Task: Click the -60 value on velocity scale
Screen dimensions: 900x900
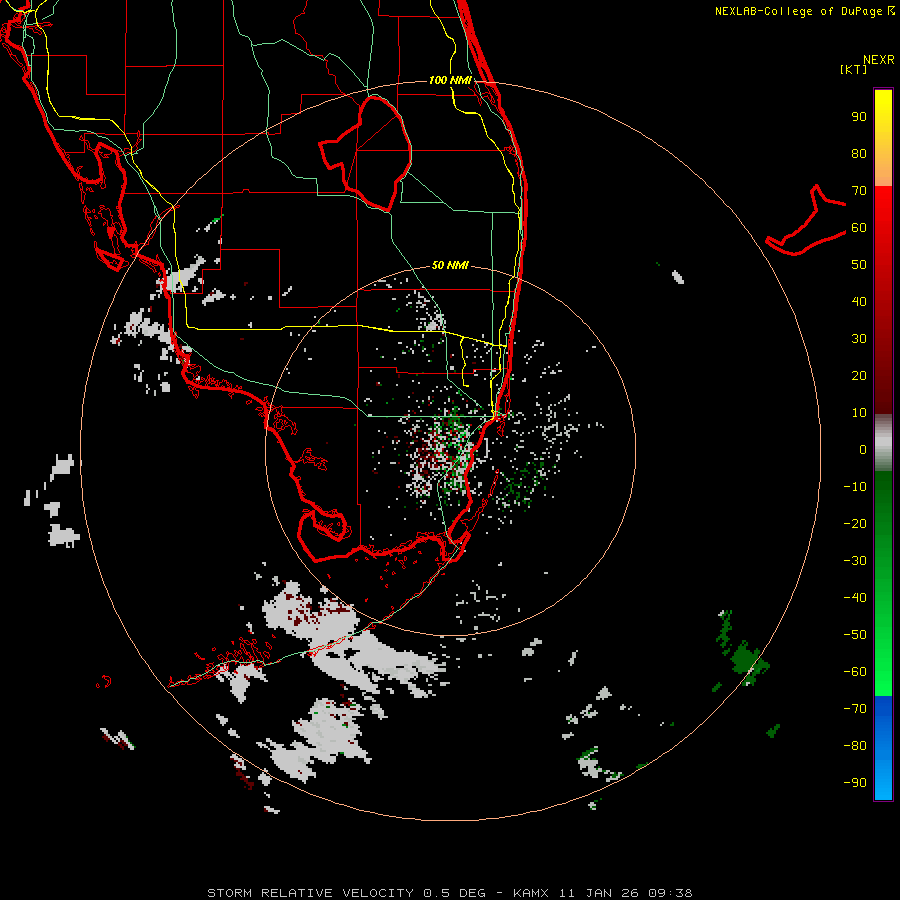Action: tap(855, 672)
